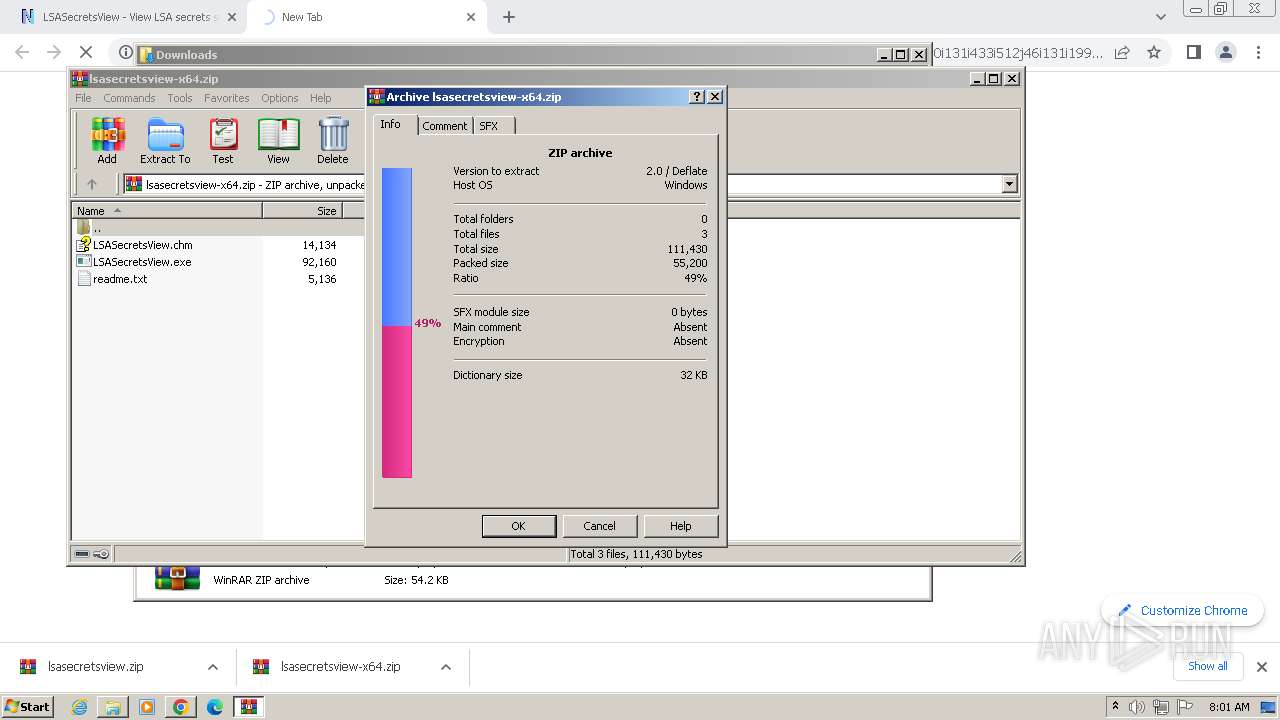Viewport: 1280px width, 720px height.
Task: Click the drive/key status bar icon
Action: coord(92,554)
